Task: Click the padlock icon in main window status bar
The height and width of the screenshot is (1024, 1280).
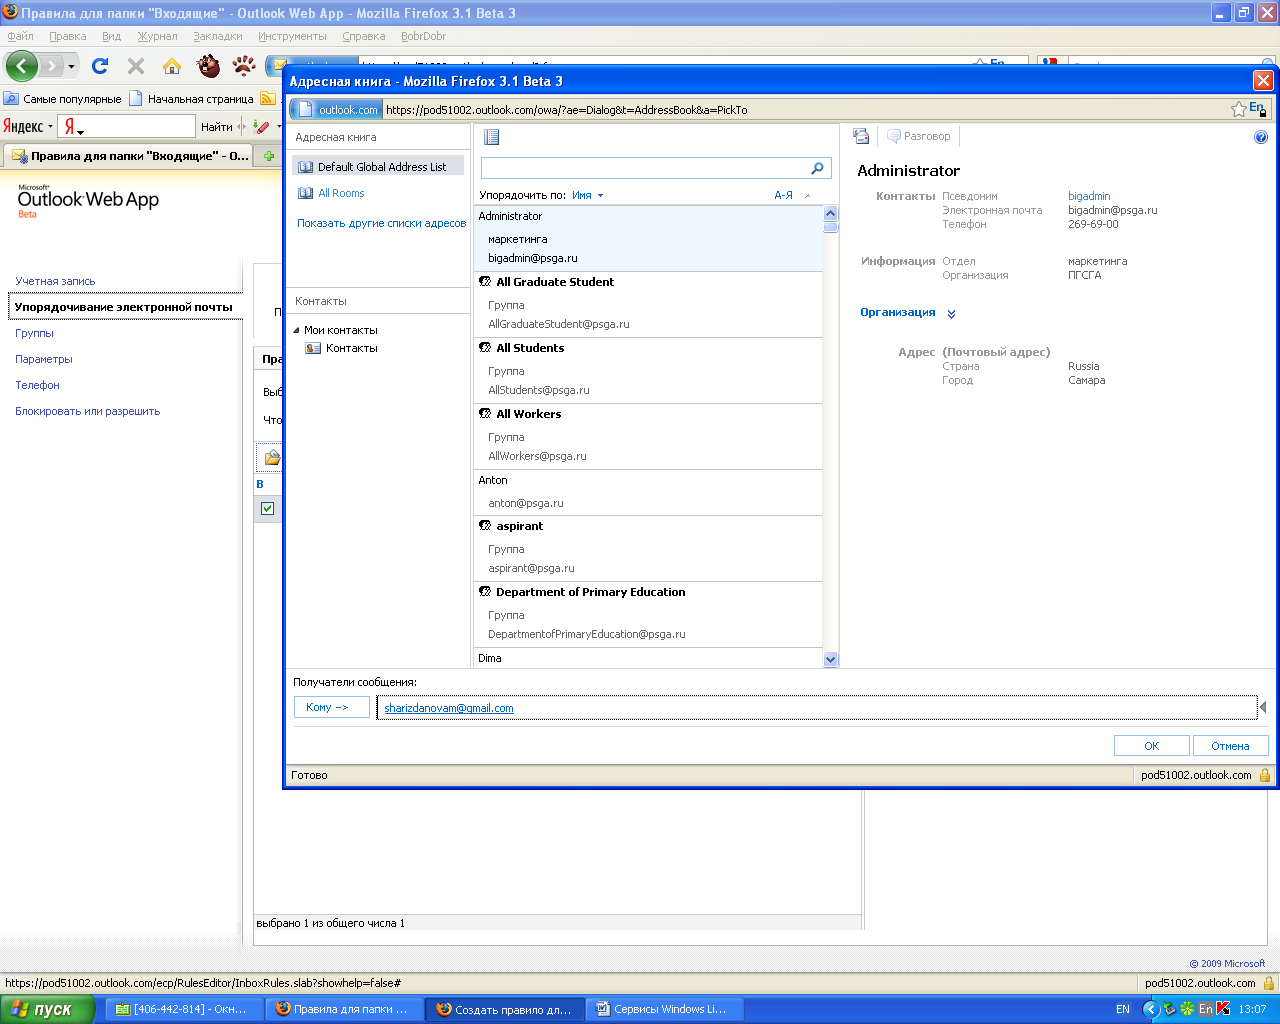Action: (1269, 983)
